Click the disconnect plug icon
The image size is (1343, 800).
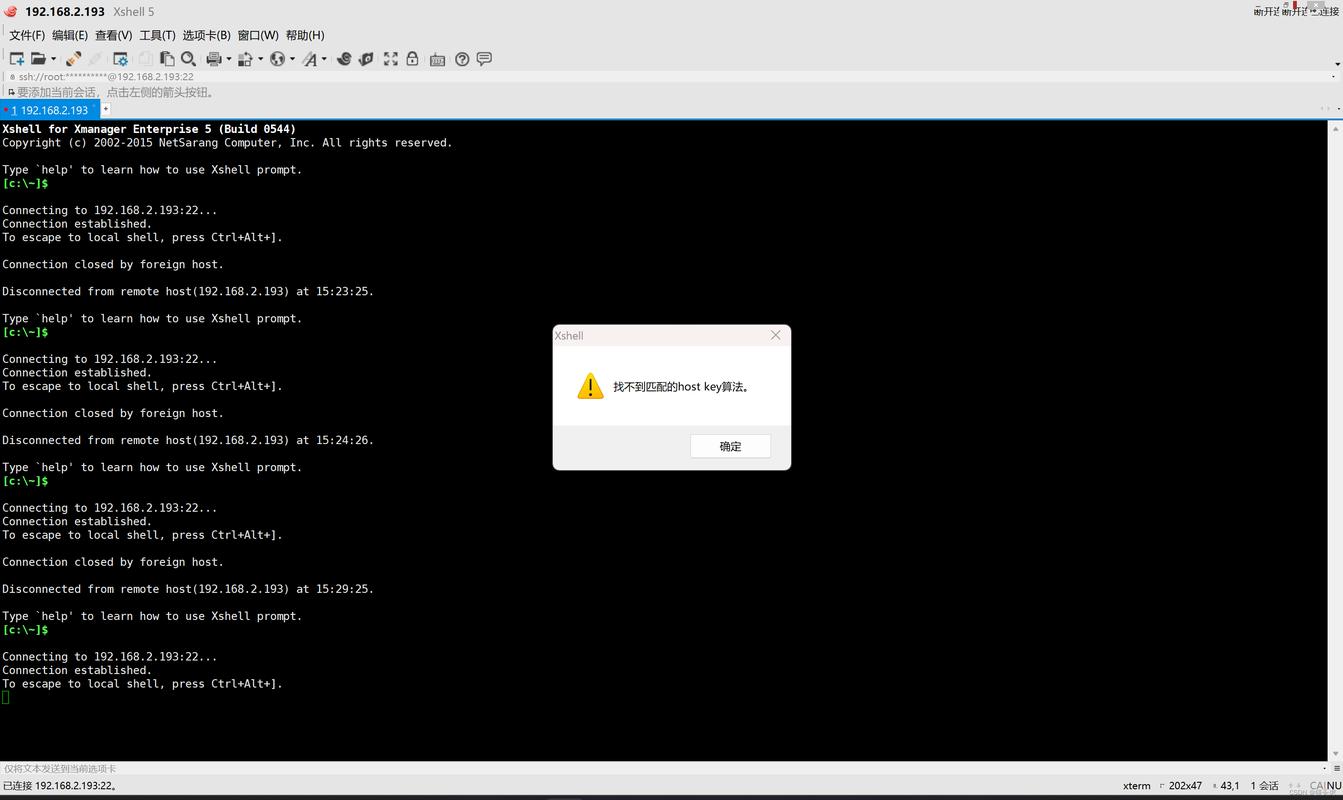coord(73,59)
